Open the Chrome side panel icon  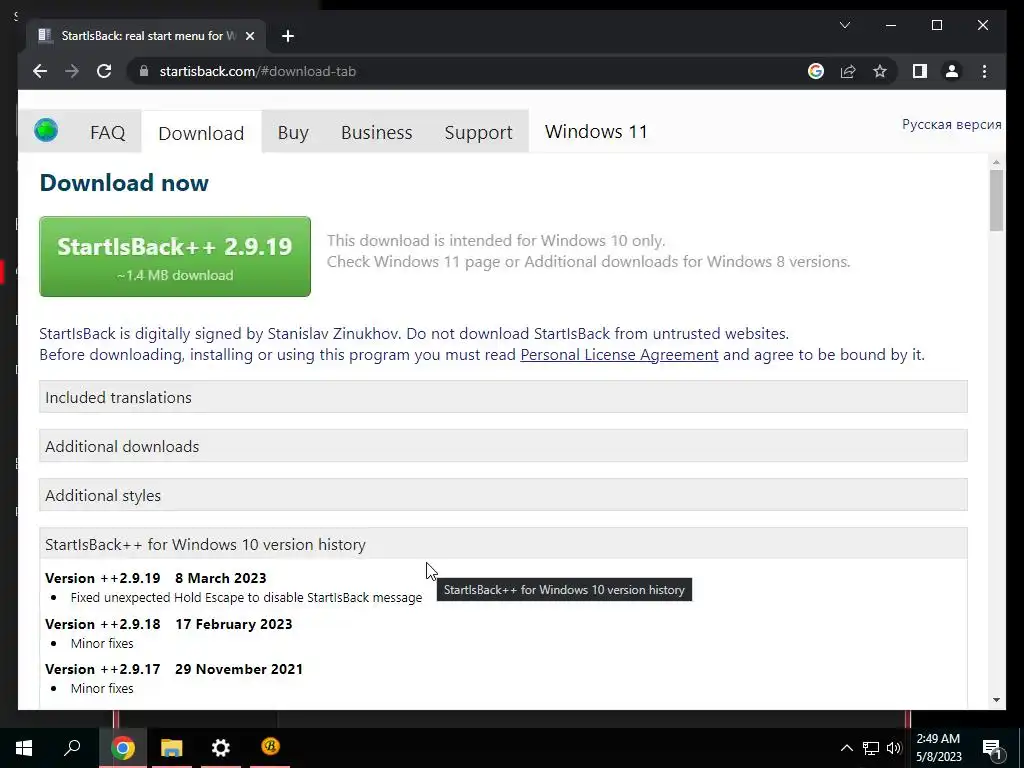[x=920, y=71]
